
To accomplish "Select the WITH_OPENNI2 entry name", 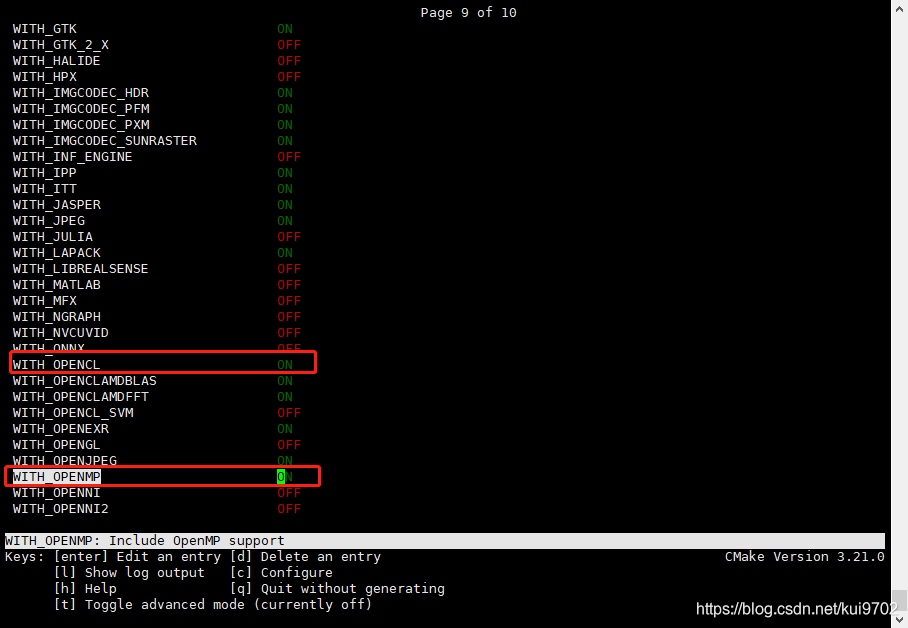I will [x=61, y=509].
